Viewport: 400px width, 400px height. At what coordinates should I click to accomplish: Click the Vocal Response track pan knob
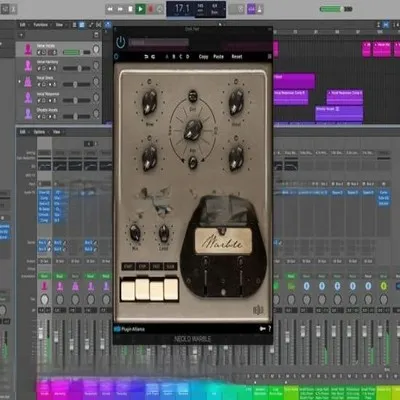[x=96, y=97]
